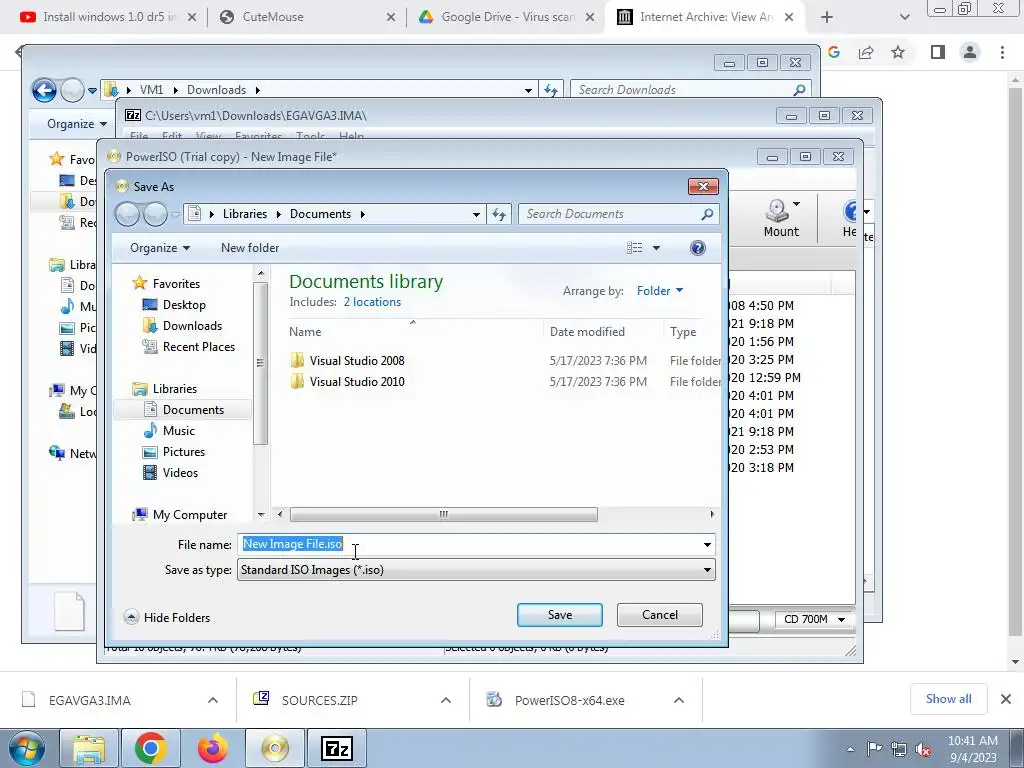Image resolution: width=1024 pixels, height=768 pixels.
Task: Click Favorites star in Save As sidebar
Action: [x=139, y=283]
